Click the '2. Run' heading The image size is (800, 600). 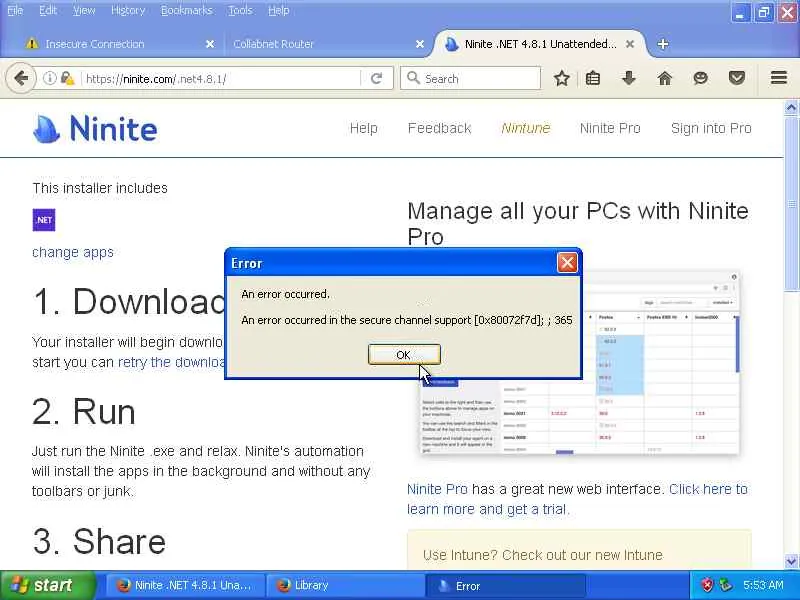(84, 411)
